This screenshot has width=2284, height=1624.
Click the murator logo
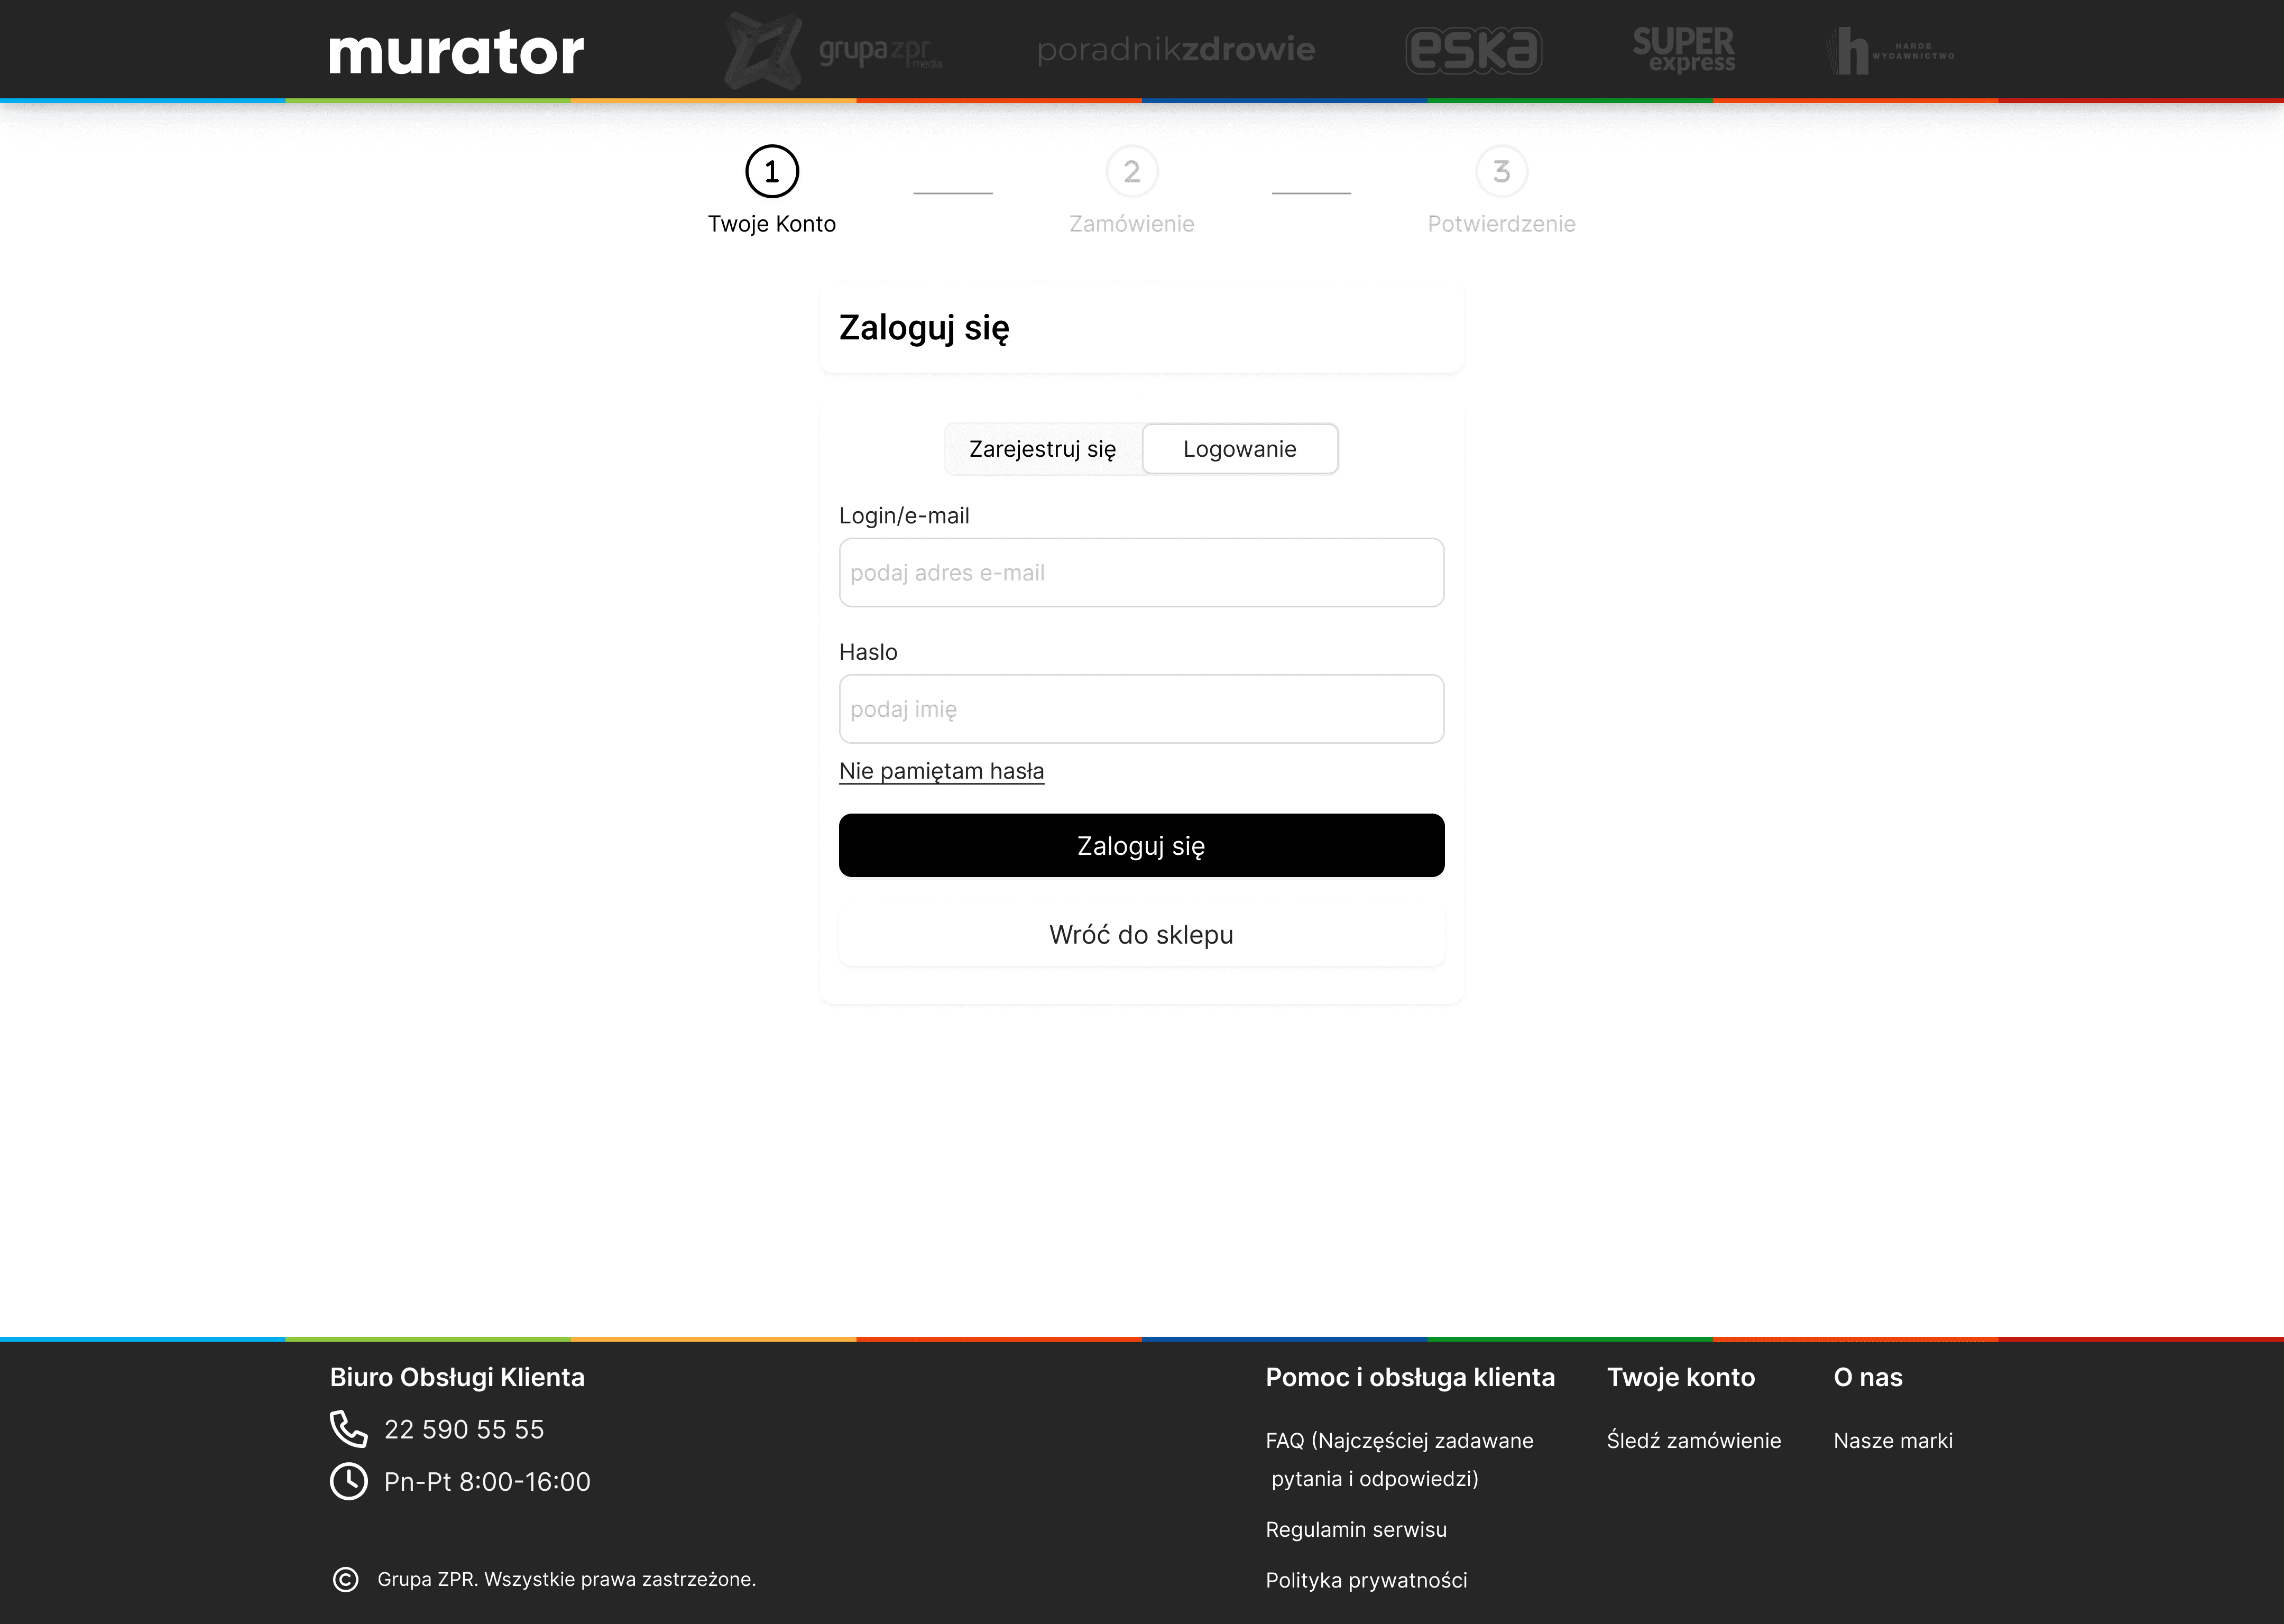click(x=456, y=52)
